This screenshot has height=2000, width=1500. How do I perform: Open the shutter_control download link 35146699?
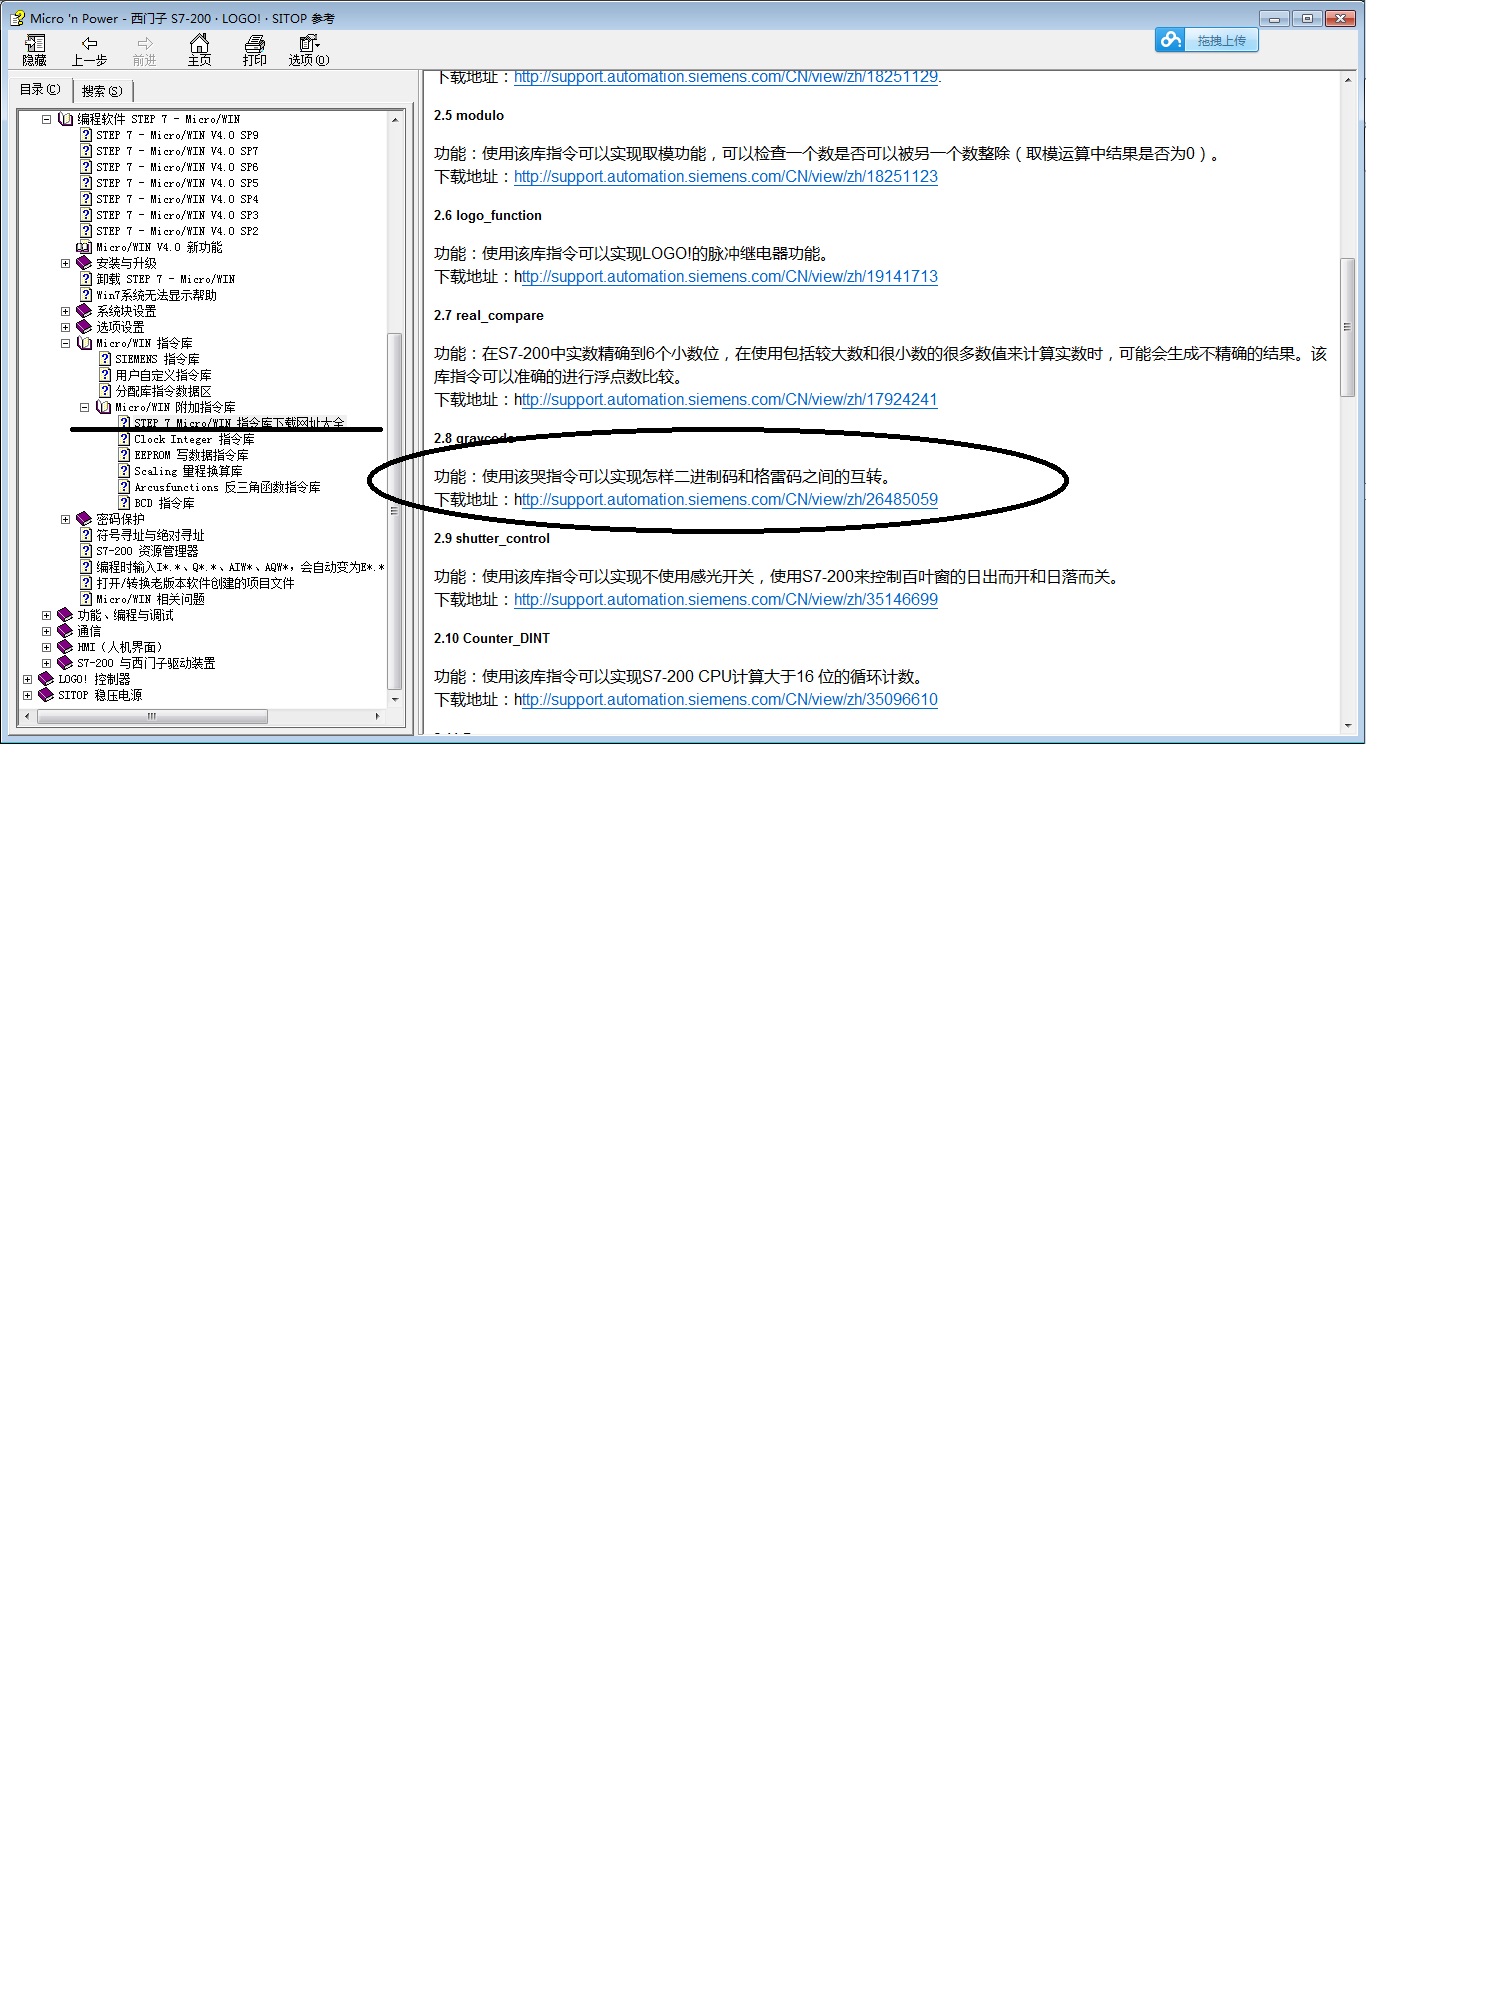point(726,600)
